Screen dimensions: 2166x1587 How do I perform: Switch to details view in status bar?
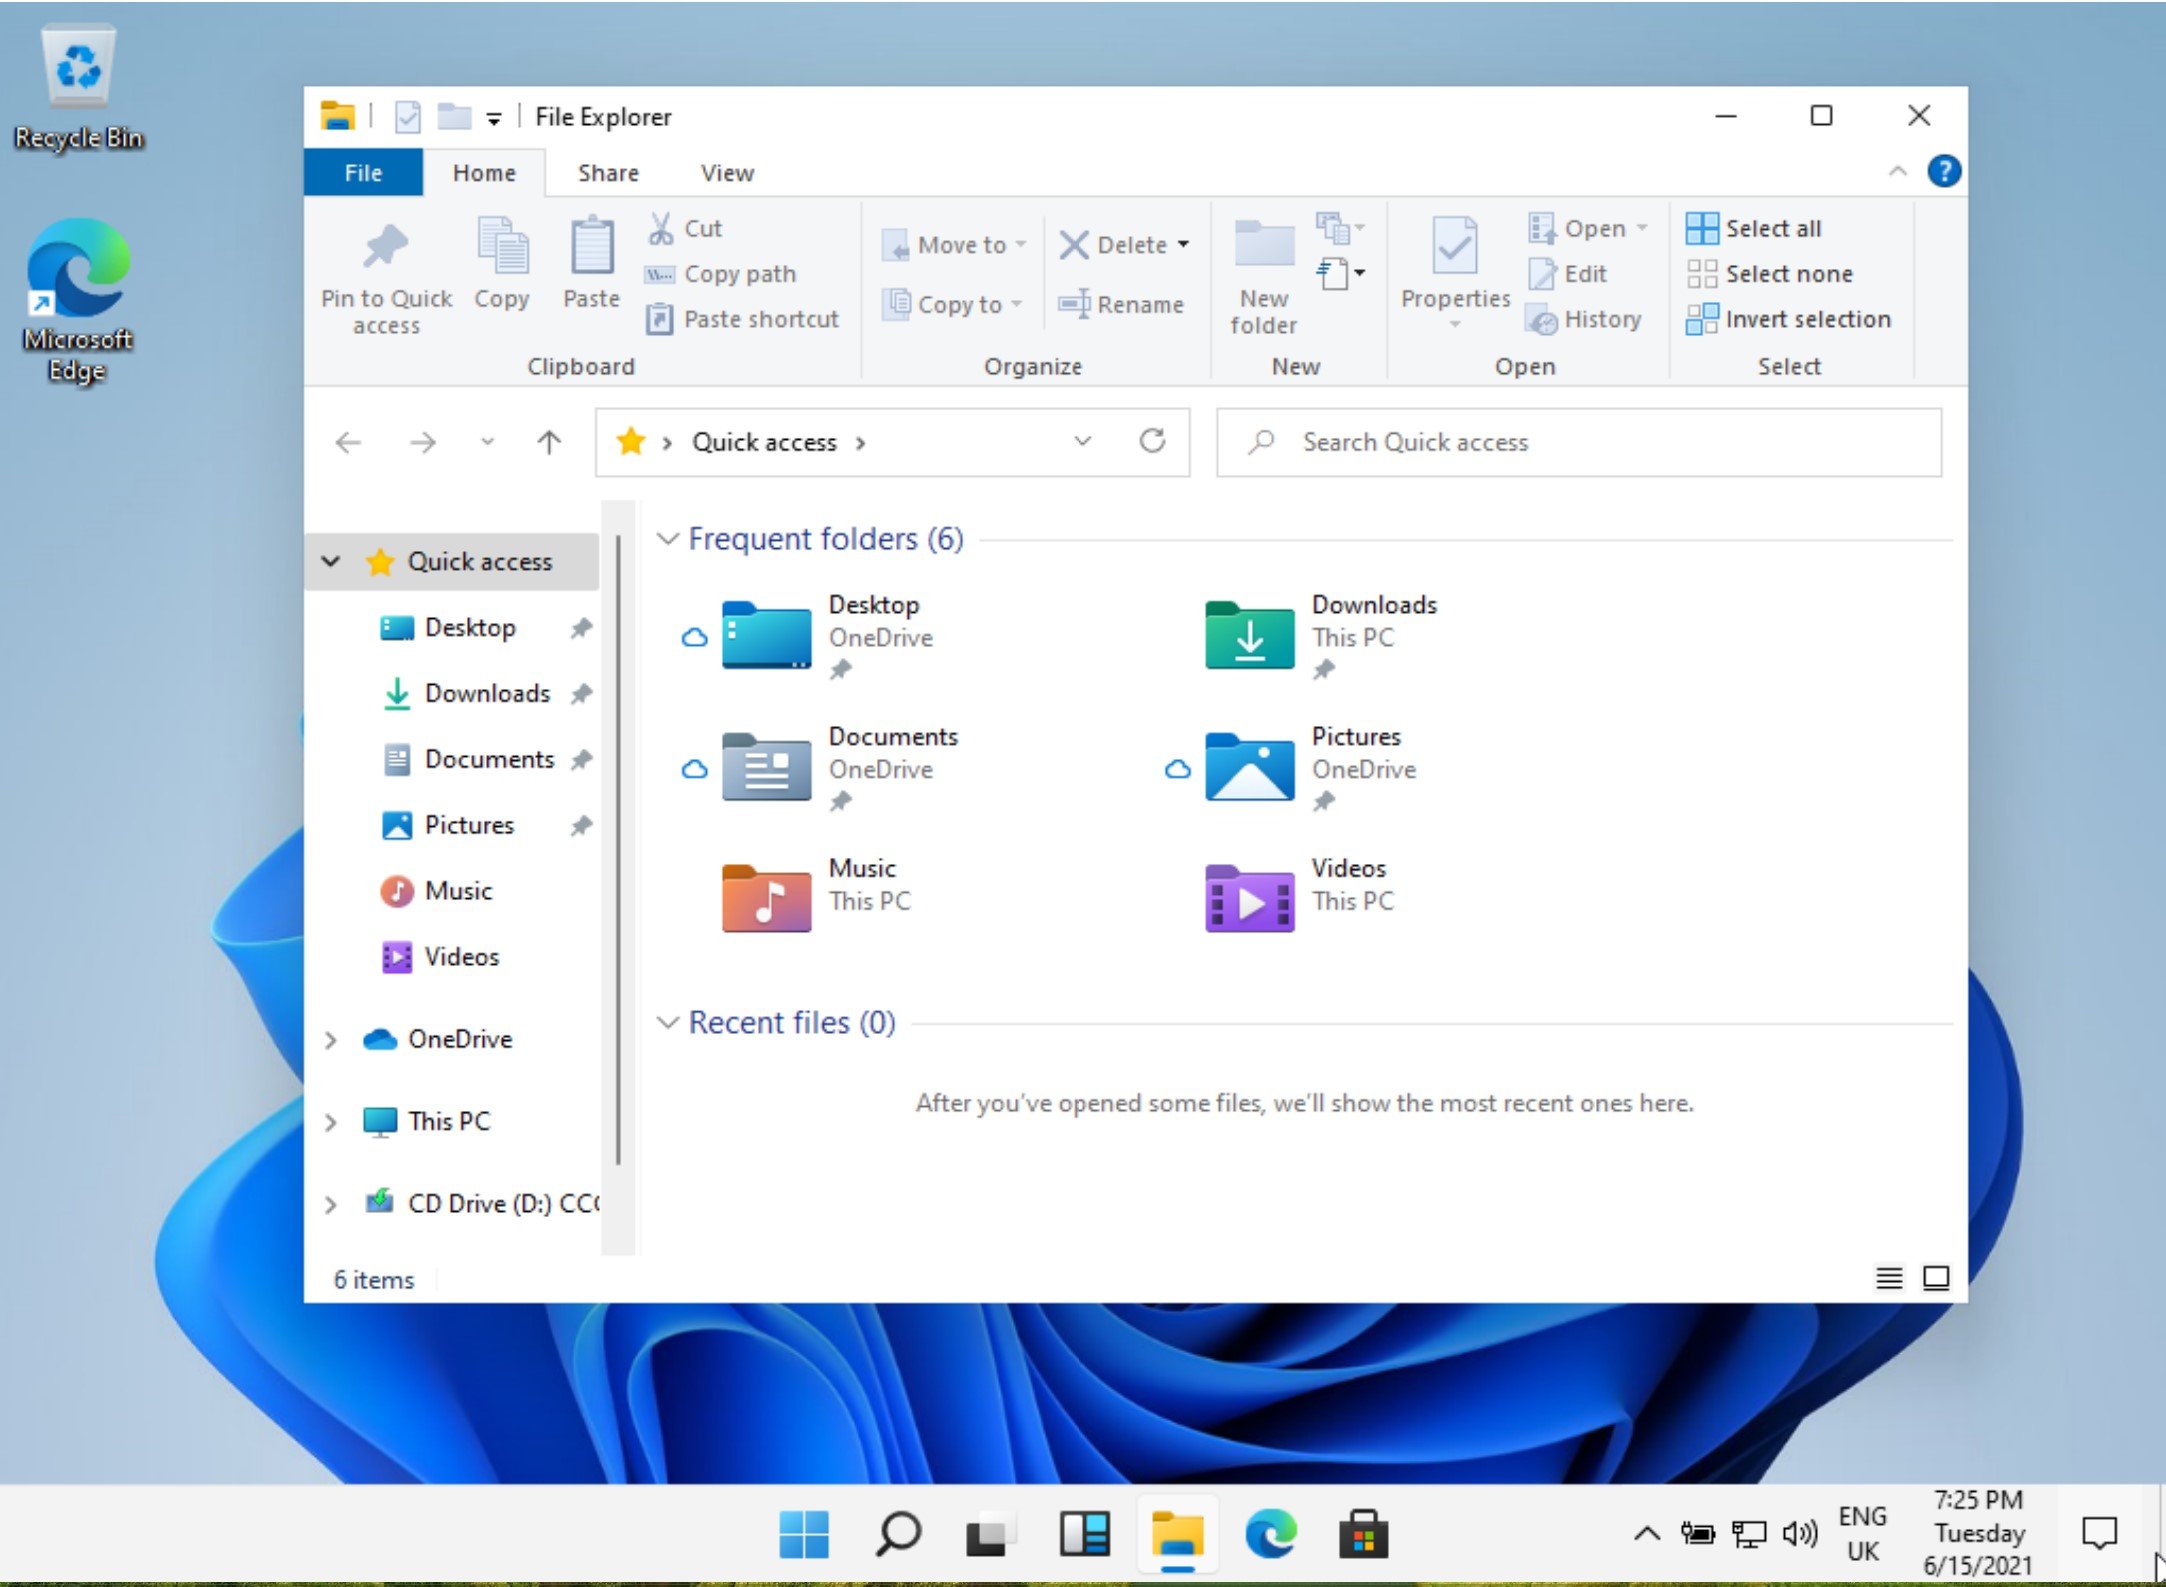tap(1888, 1278)
